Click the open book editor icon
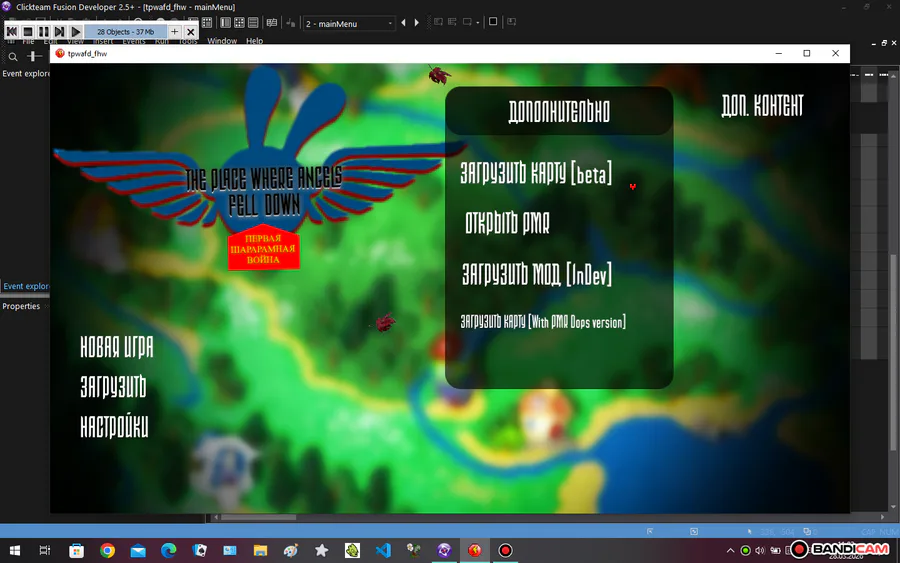 pos(271,22)
